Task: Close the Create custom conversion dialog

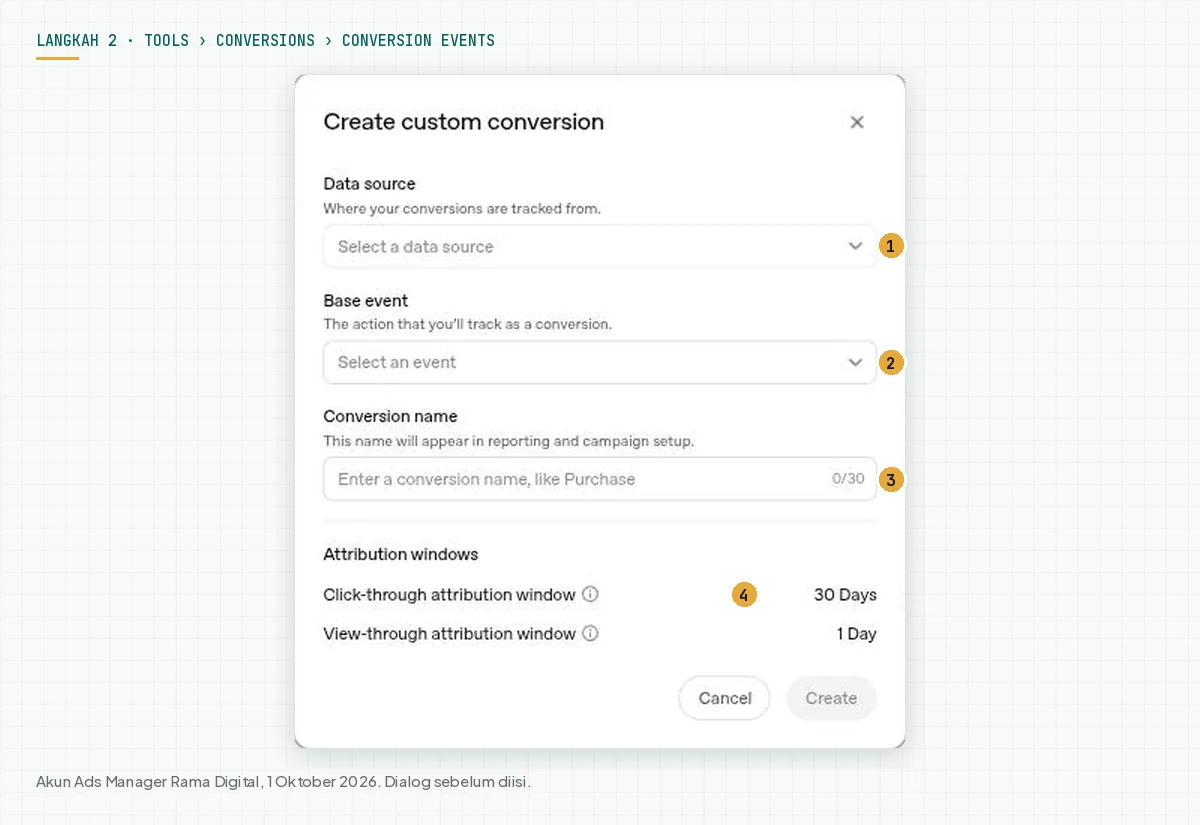Action: click(857, 122)
